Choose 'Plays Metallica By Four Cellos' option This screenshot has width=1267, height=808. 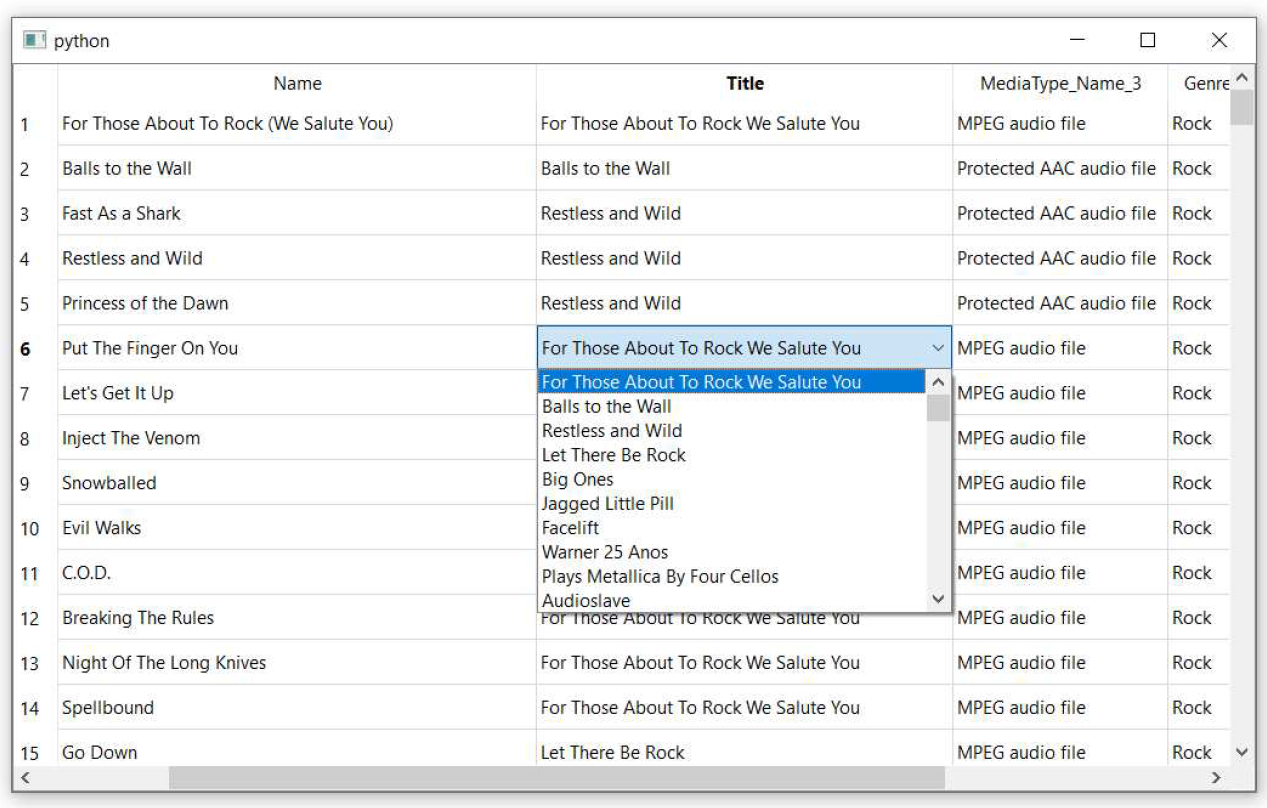[x=732, y=576]
